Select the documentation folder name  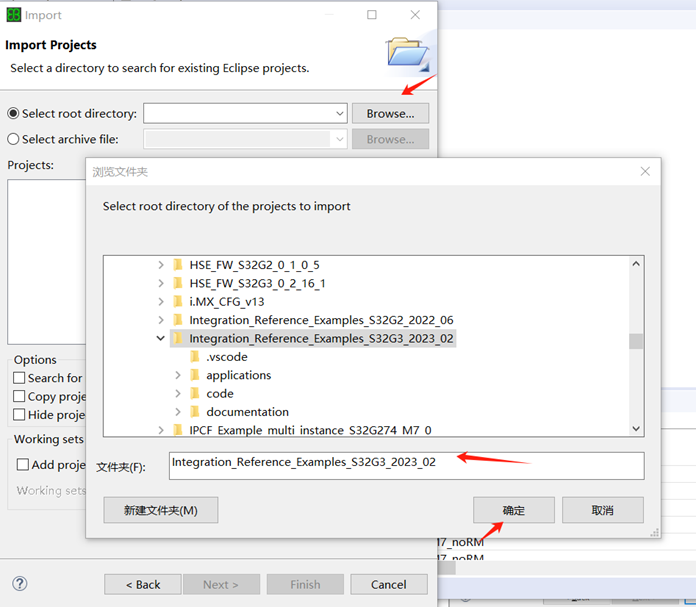click(x=247, y=412)
